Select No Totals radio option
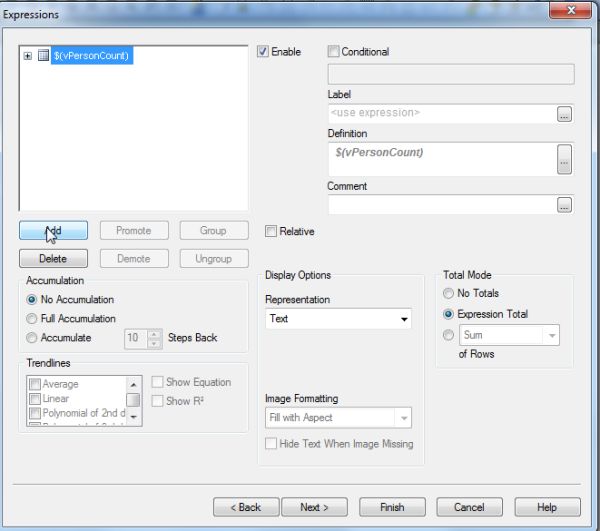600x531 pixels. [448, 293]
